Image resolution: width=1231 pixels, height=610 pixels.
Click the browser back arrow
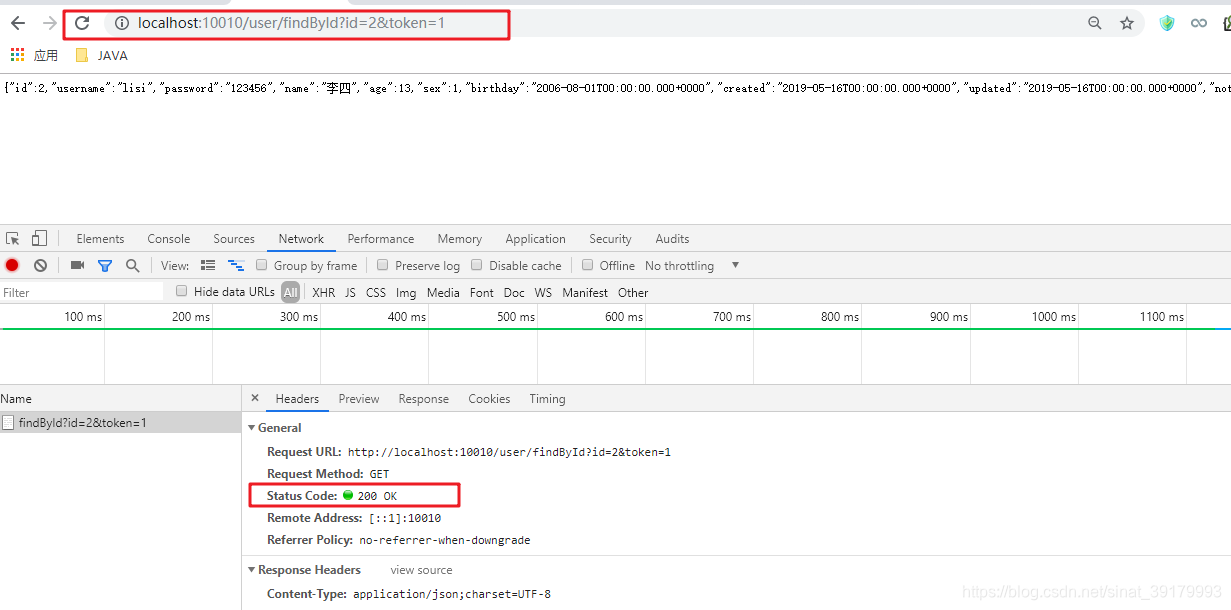click(x=18, y=23)
